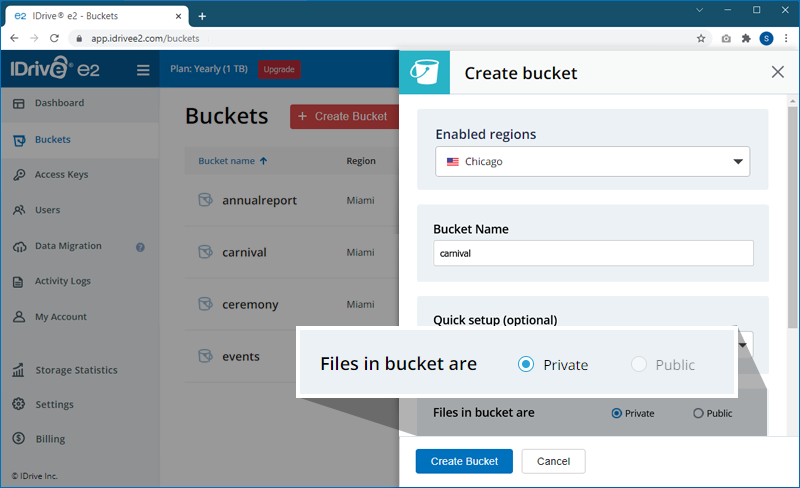
Task: Click the Plan: Yearly (1 TB) text
Action: pyautogui.click(x=209, y=69)
